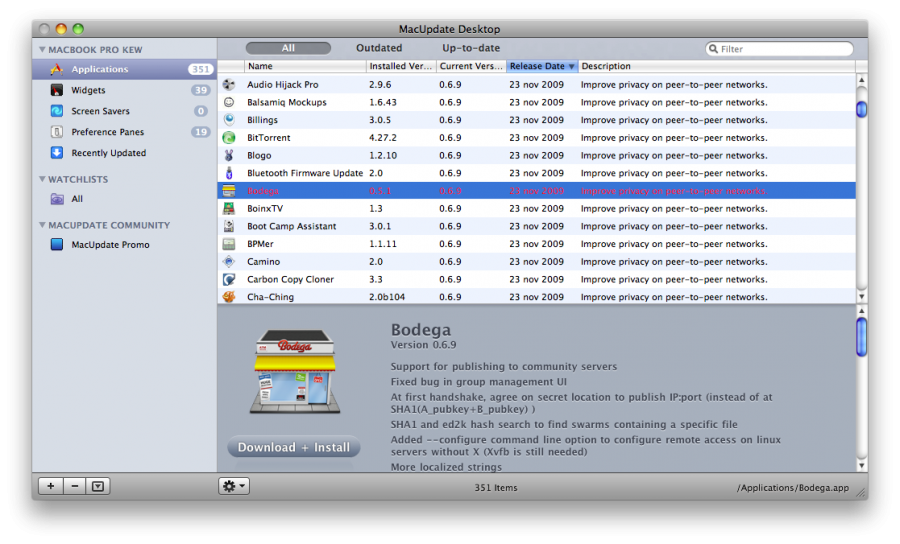The height and width of the screenshot is (544, 900).
Task: Click the Boot Camp Assistant icon
Action: click(x=229, y=226)
